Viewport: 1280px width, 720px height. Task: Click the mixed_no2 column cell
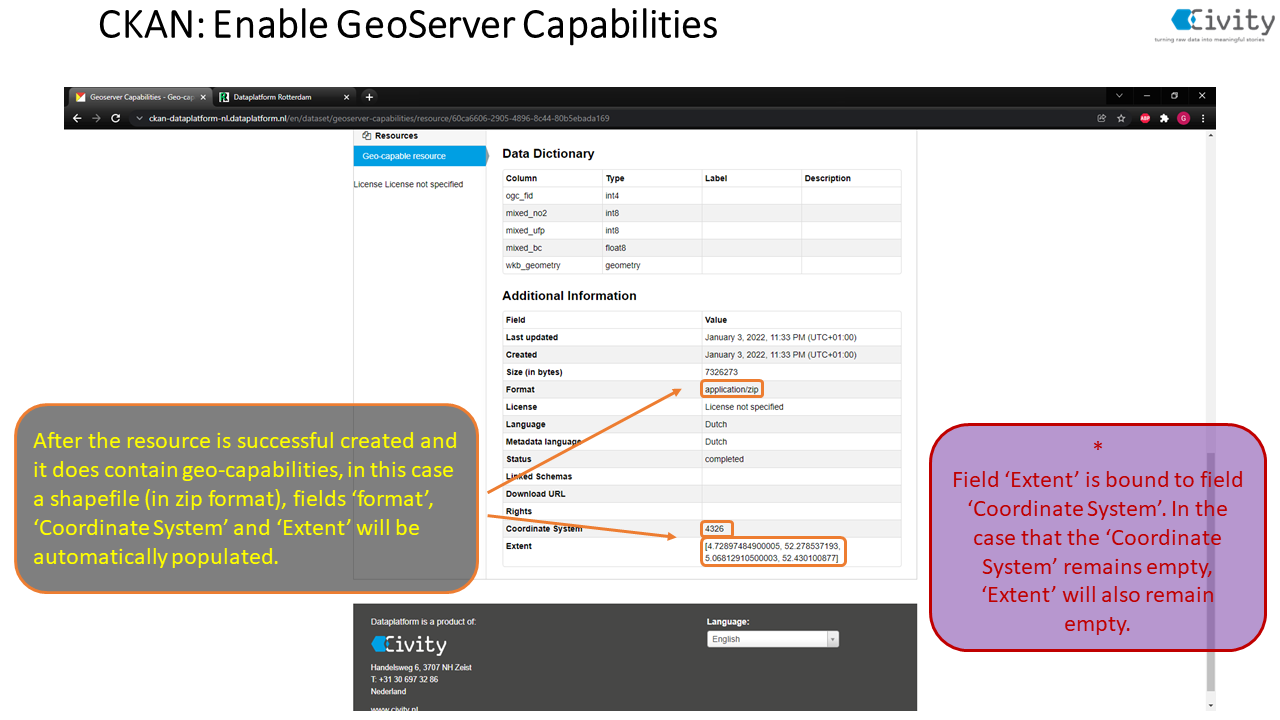point(552,213)
